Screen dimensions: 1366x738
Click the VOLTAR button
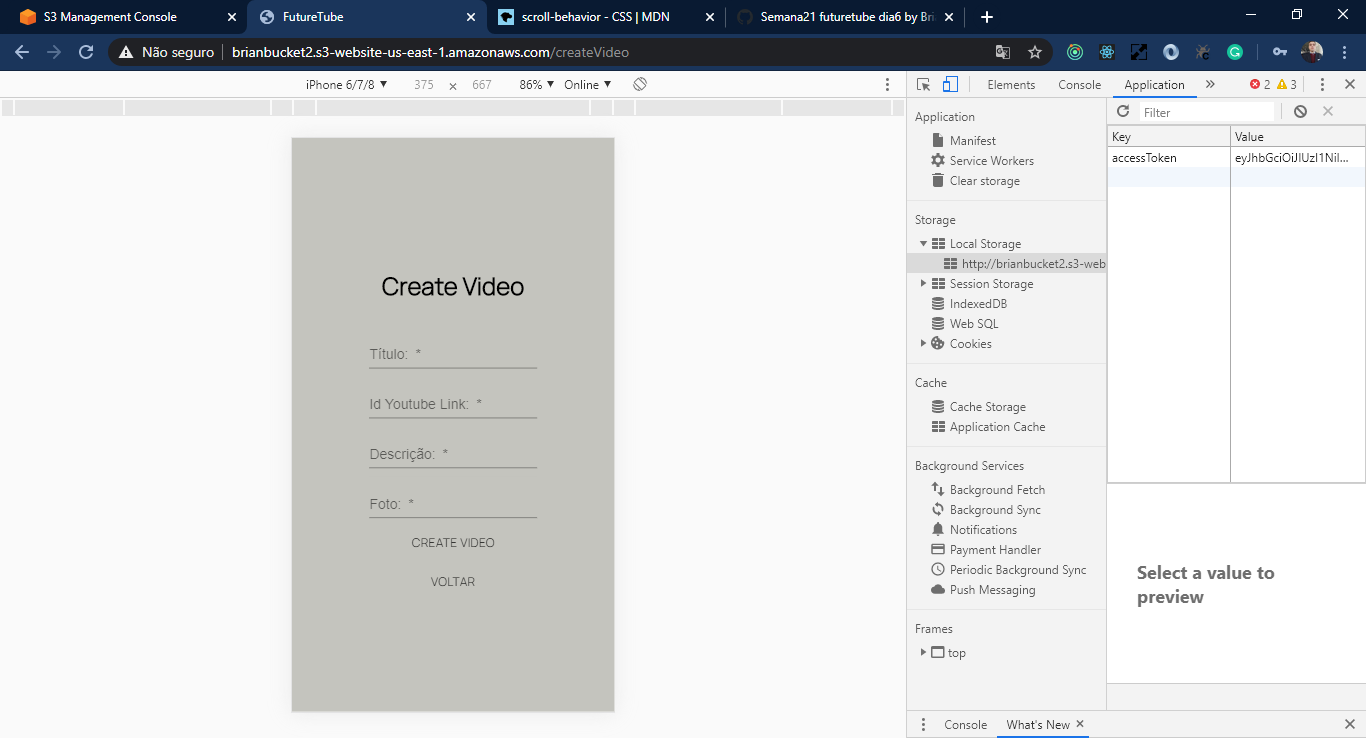[453, 582]
